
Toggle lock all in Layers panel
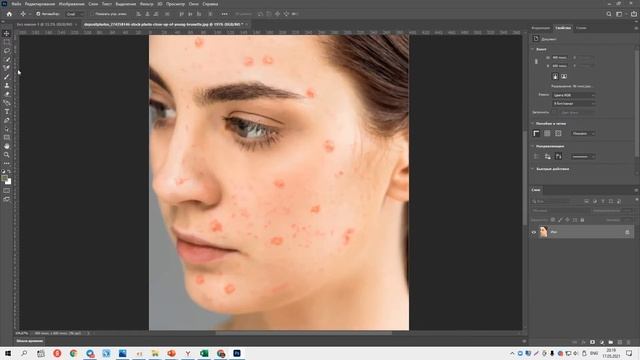coord(582,220)
